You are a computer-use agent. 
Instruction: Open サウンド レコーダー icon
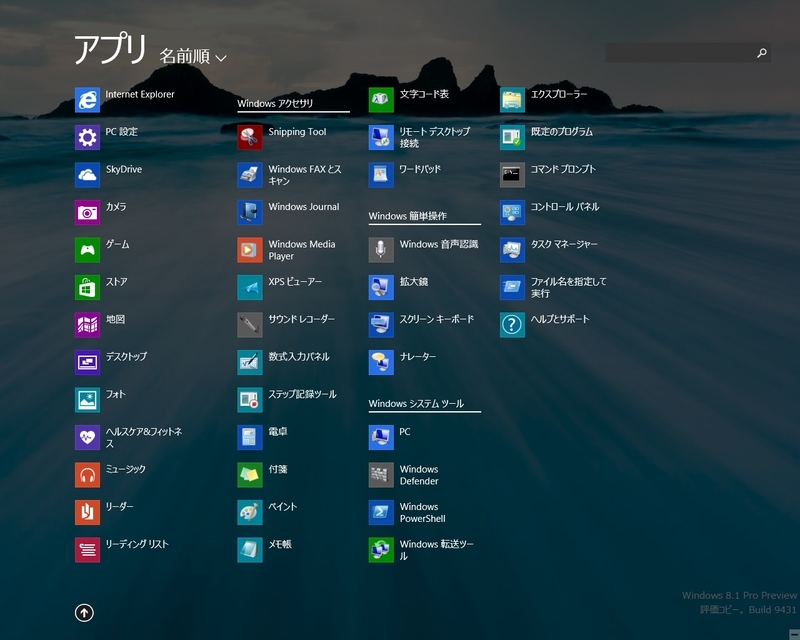pyautogui.click(x=250, y=325)
